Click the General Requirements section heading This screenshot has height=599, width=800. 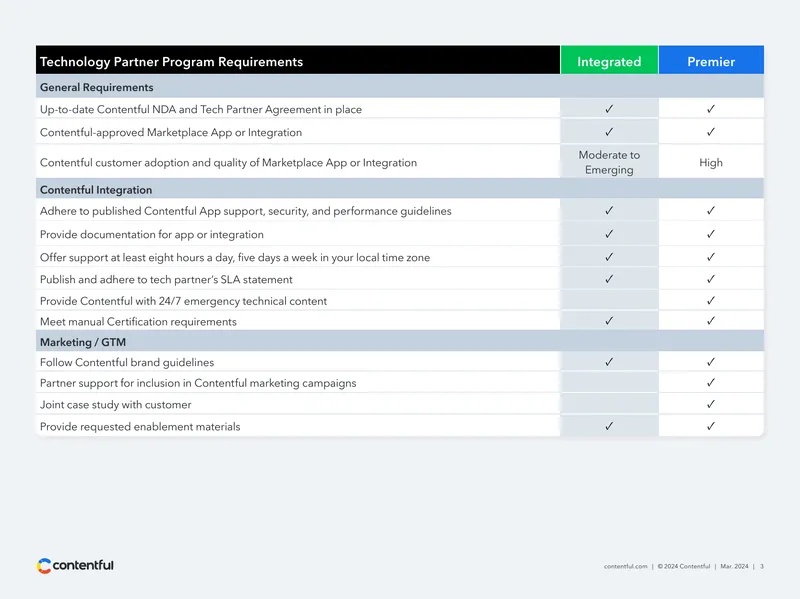[96, 87]
